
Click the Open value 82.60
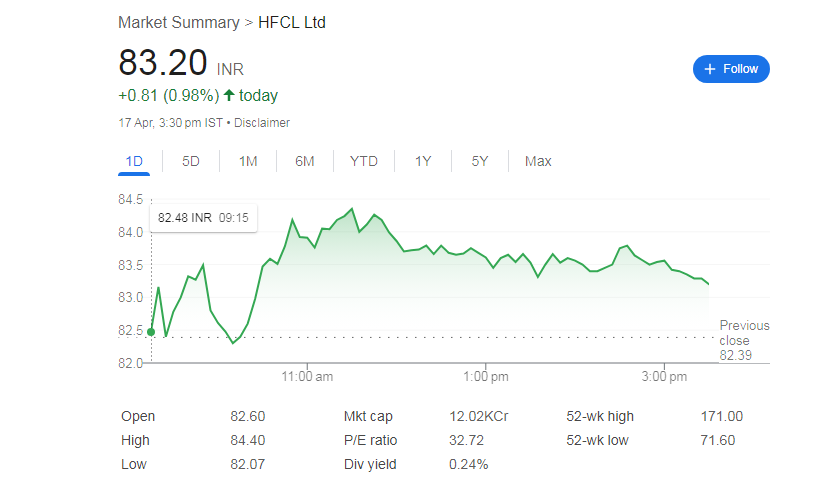tap(248, 416)
